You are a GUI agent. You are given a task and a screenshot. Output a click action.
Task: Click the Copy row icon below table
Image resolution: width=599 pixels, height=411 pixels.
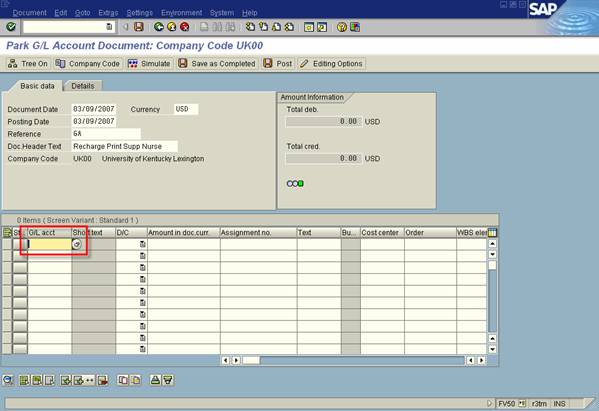click(x=123, y=380)
